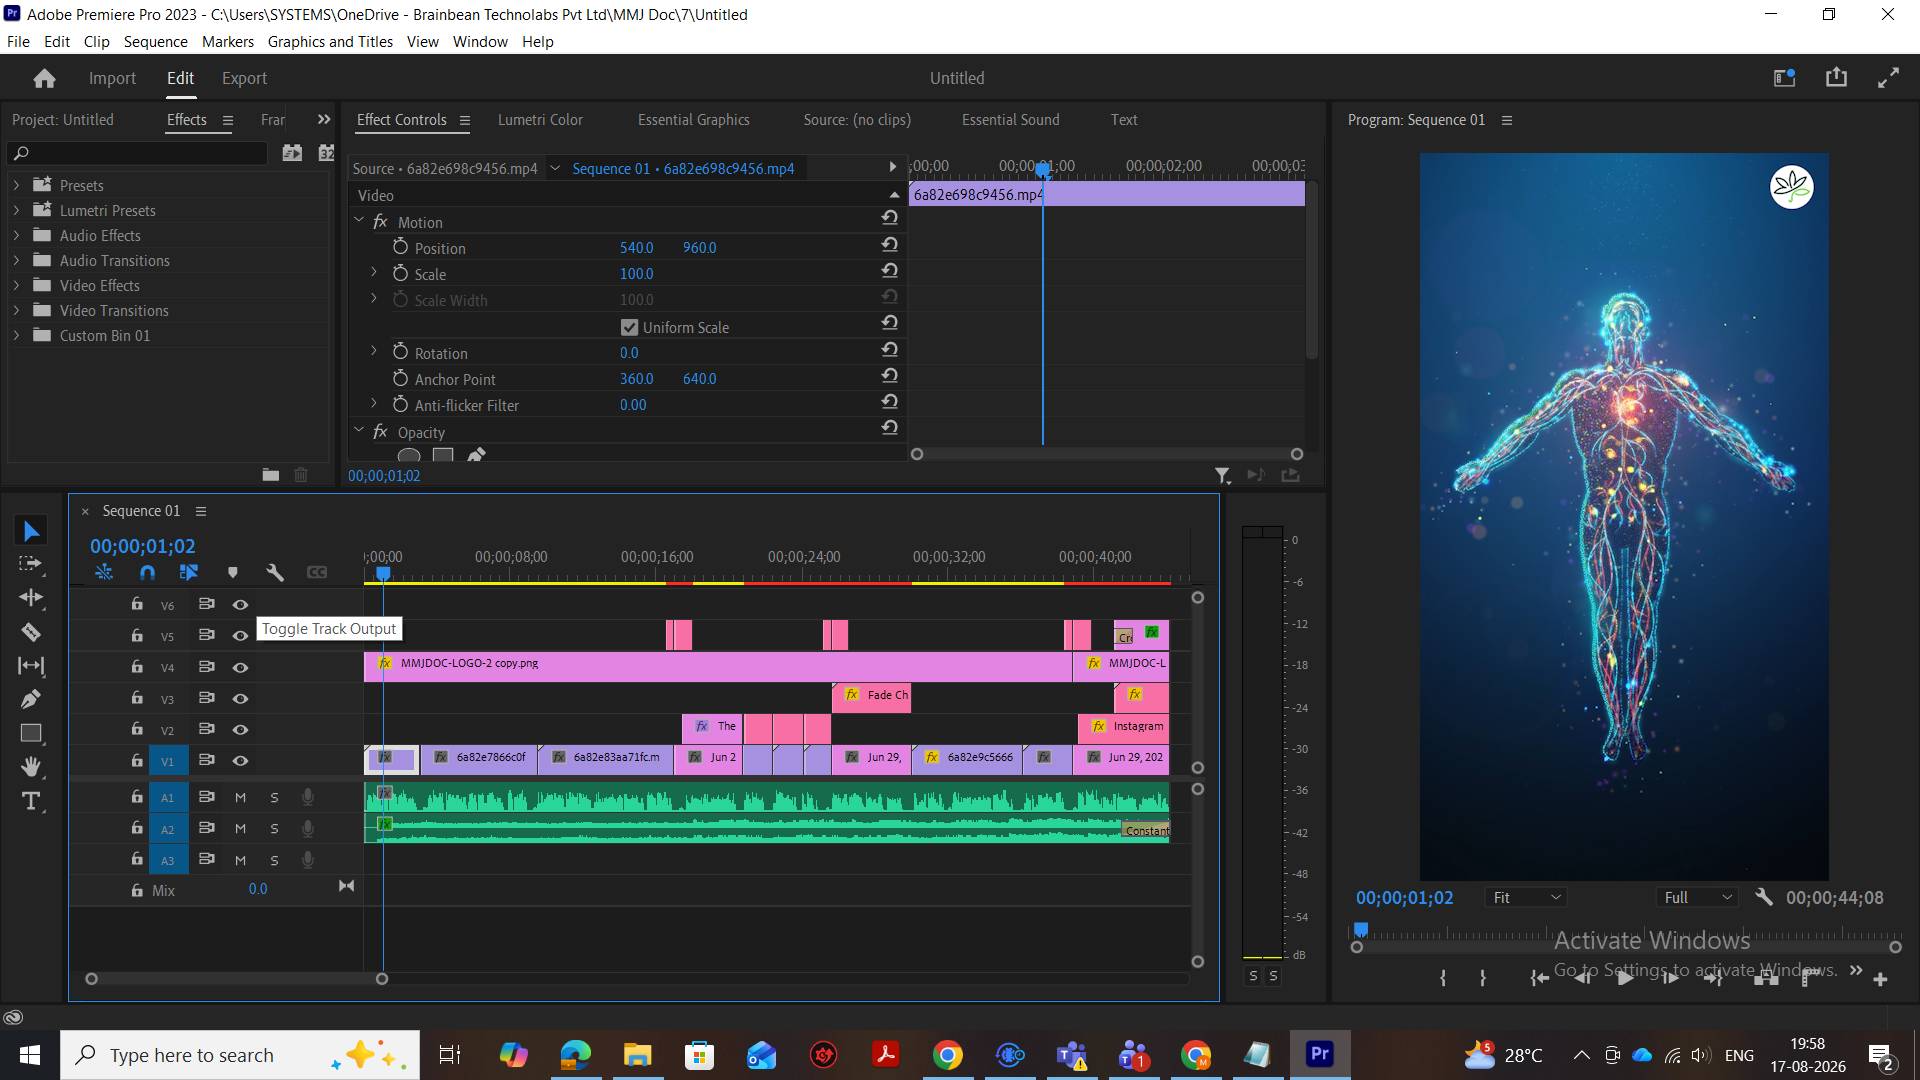
Task: Uncheck the Uniform Scale checkbox
Action: pyautogui.click(x=629, y=327)
